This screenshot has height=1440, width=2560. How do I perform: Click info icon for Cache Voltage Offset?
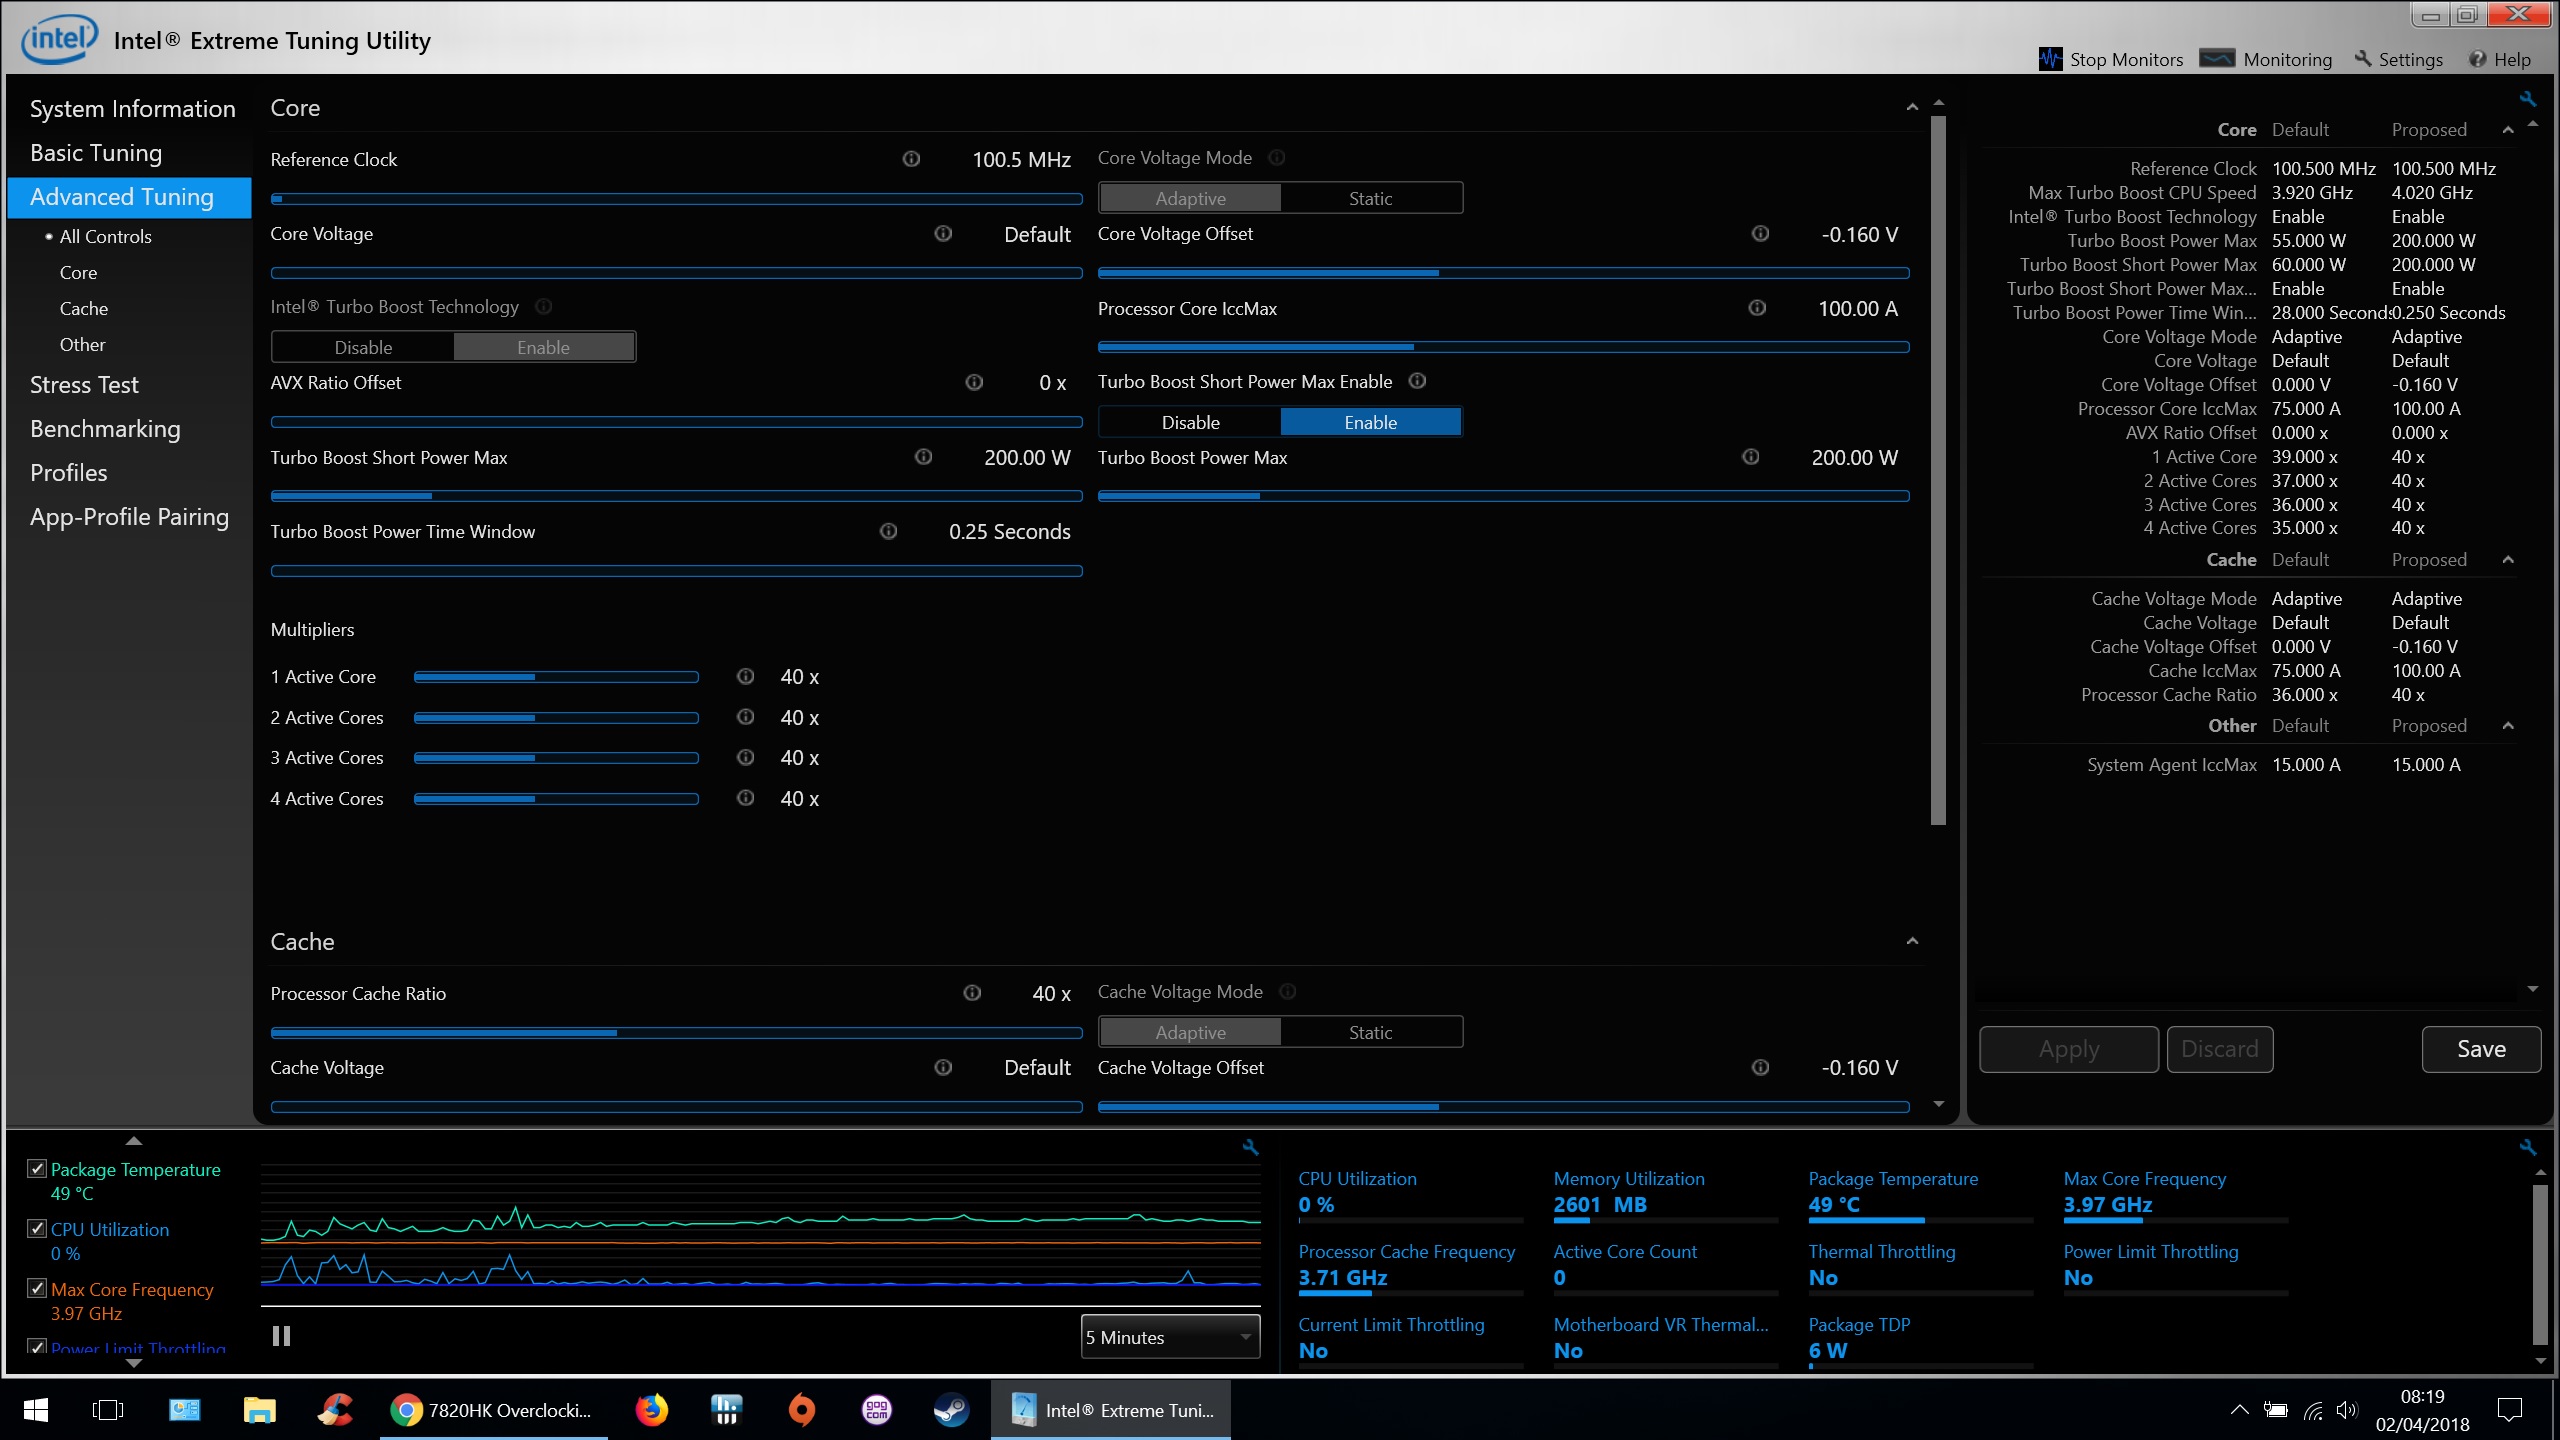pyautogui.click(x=1760, y=1067)
